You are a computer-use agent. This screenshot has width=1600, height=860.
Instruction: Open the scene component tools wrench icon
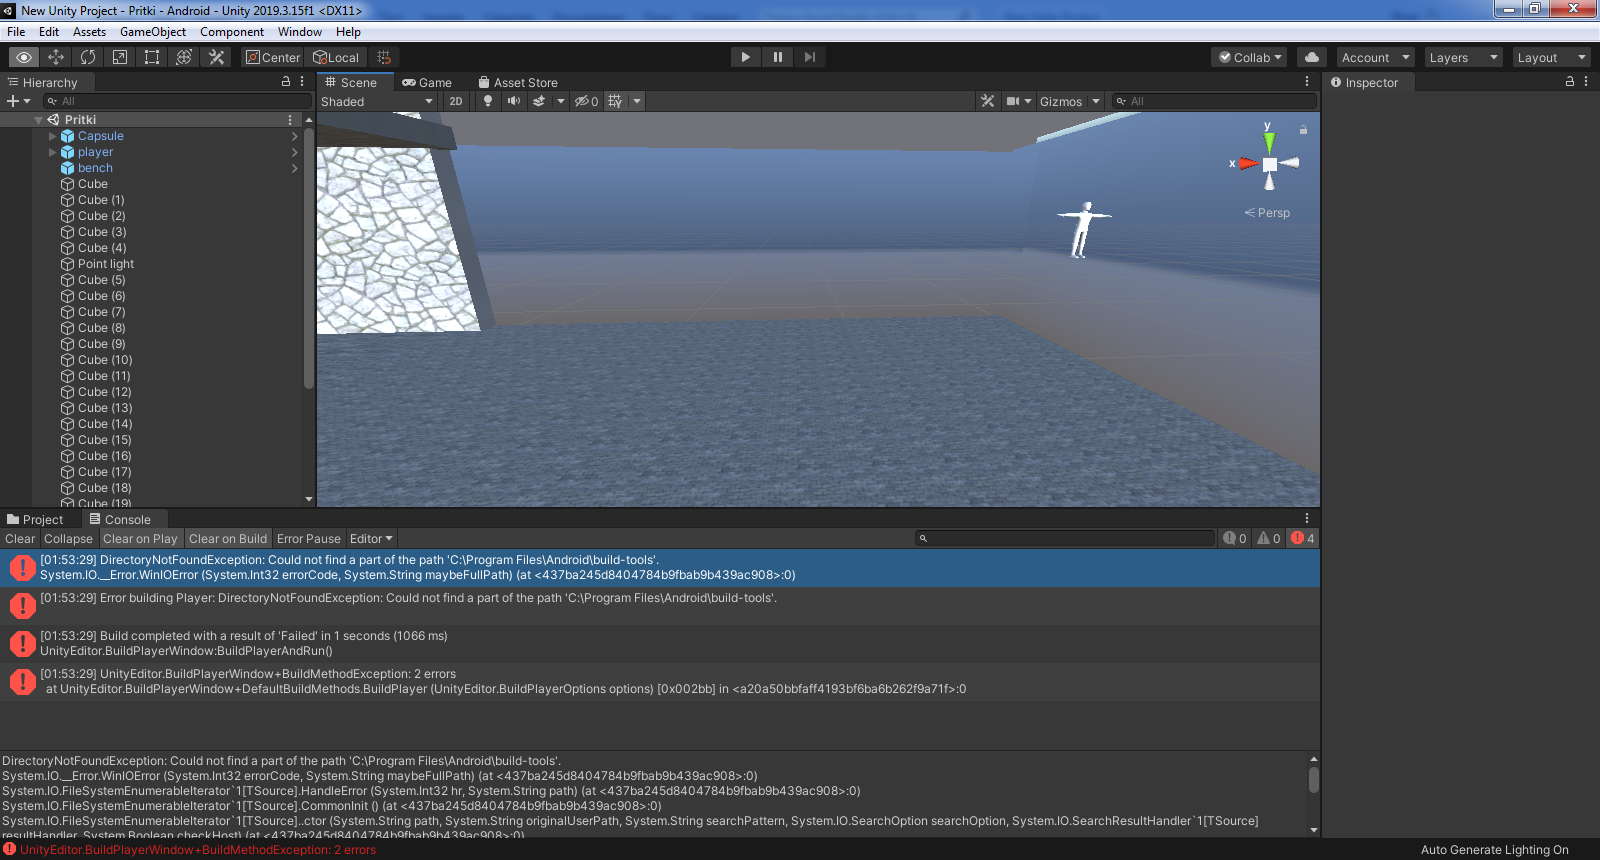[x=988, y=101]
